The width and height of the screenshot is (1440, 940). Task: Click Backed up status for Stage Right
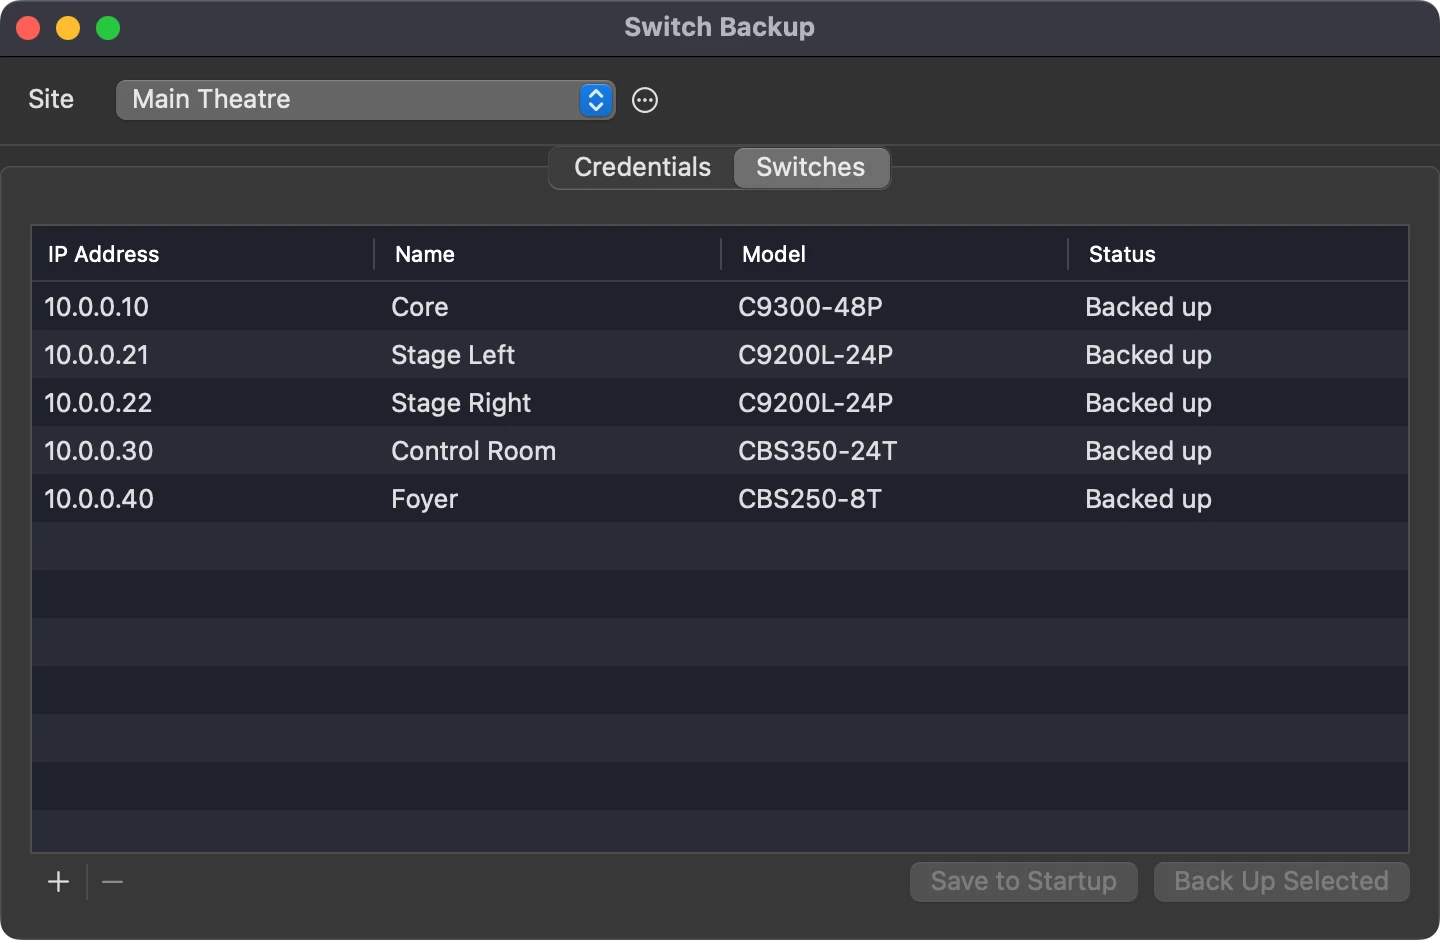[1149, 403]
